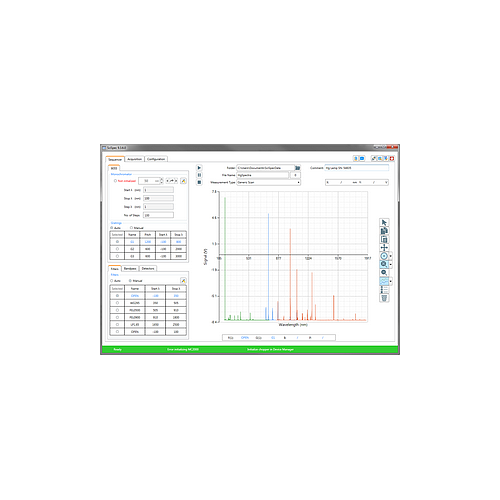Click the file number box beside File Name
The height and width of the screenshot is (500, 500).
[295, 175]
